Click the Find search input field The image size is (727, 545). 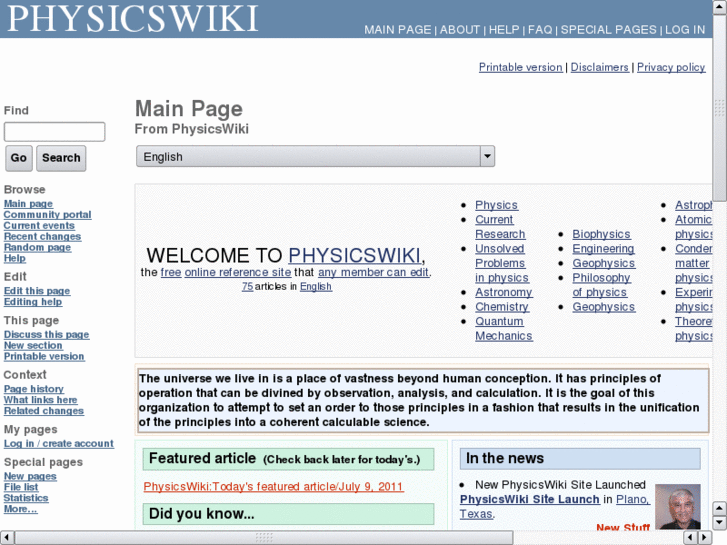[54, 132]
